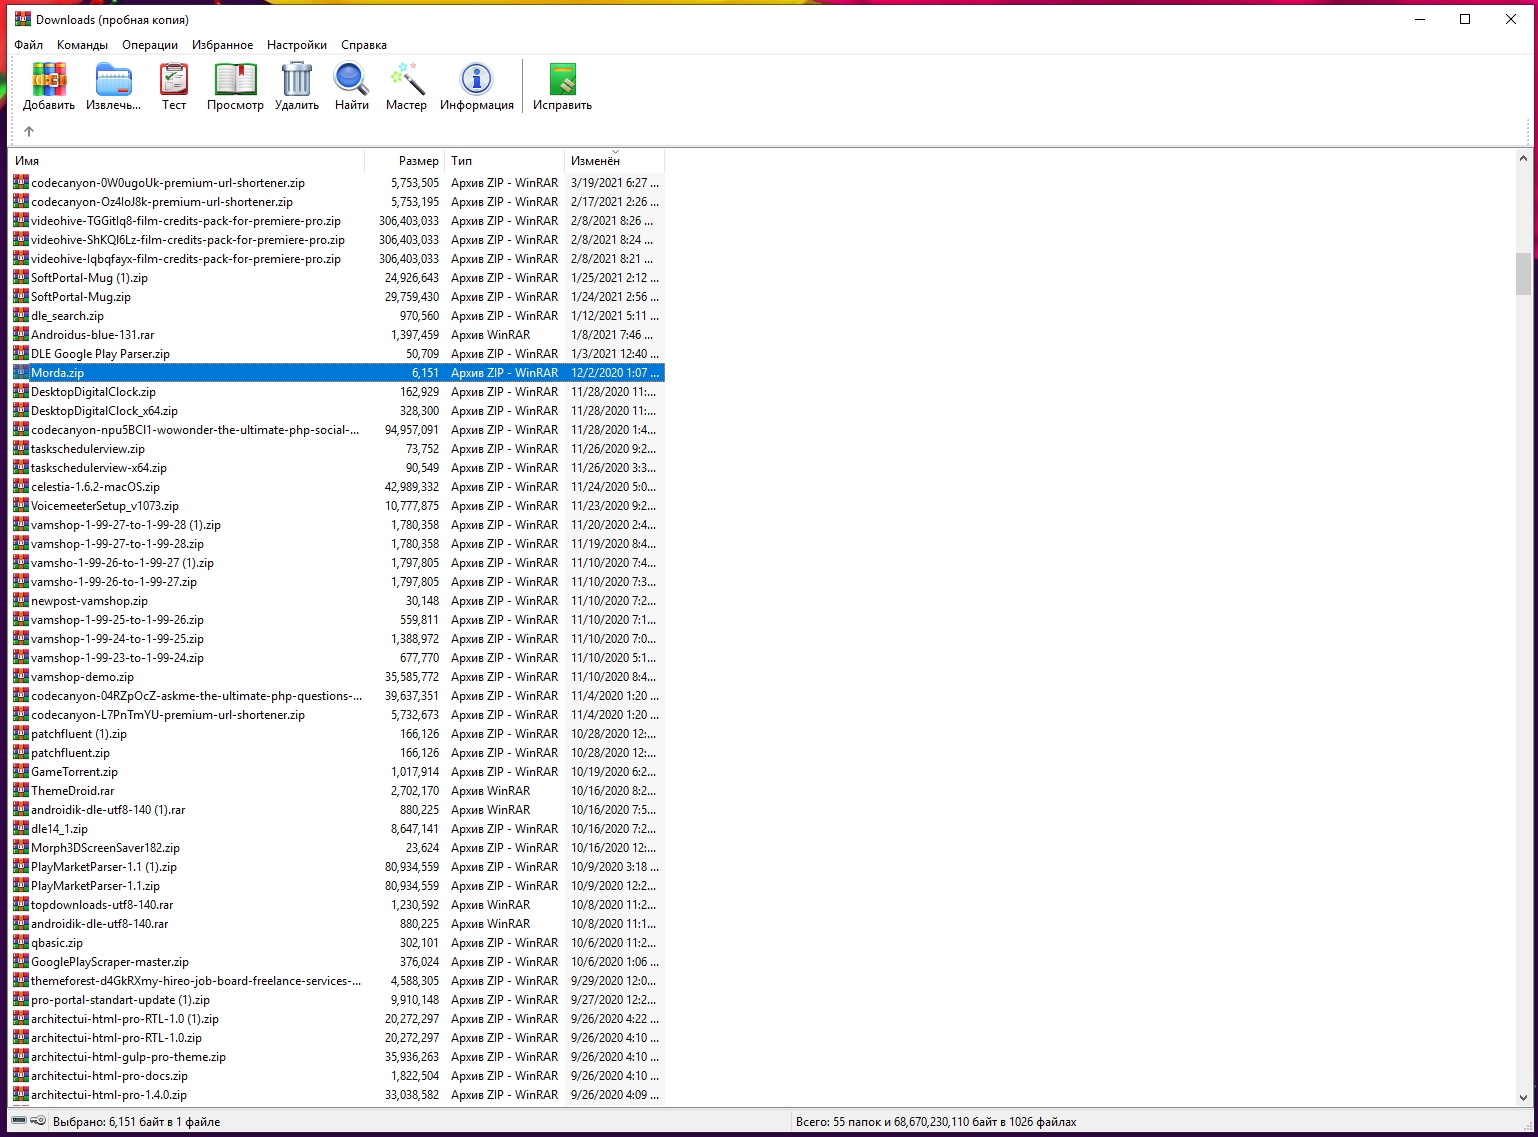The image size is (1538, 1137).
Task: Click the icon next to patchfluent.zip
Action: point(21,753)
